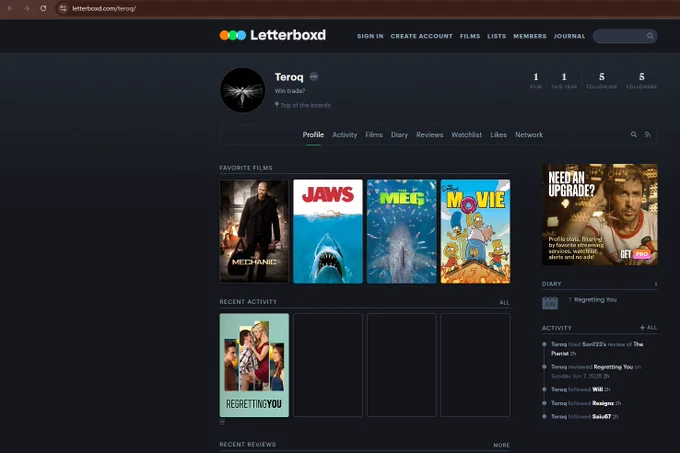Click the RECENT REVIEWS heading

(x=248, y=444)
